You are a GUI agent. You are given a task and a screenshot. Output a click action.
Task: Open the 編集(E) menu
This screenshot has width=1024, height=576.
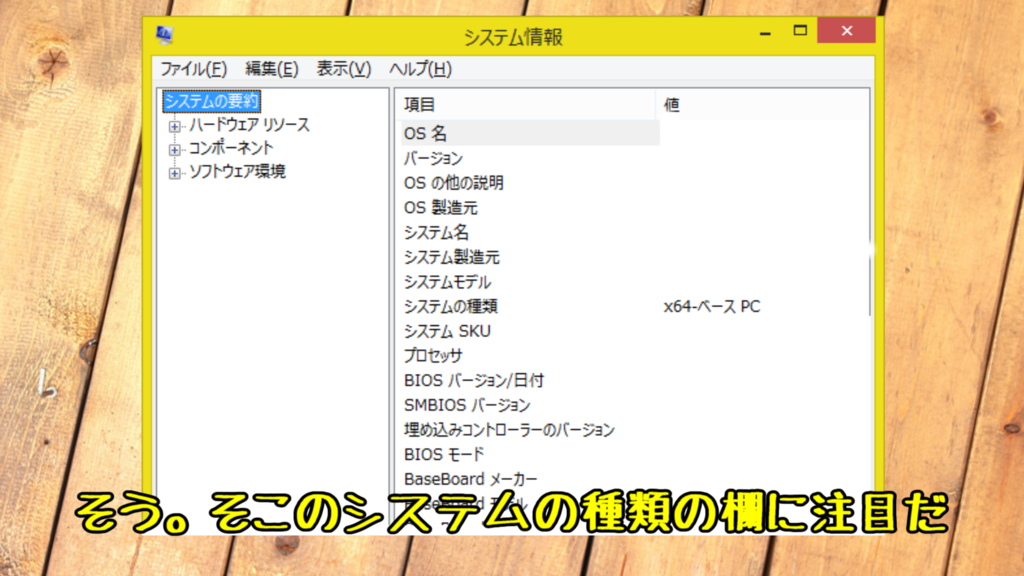click(272, 69)
